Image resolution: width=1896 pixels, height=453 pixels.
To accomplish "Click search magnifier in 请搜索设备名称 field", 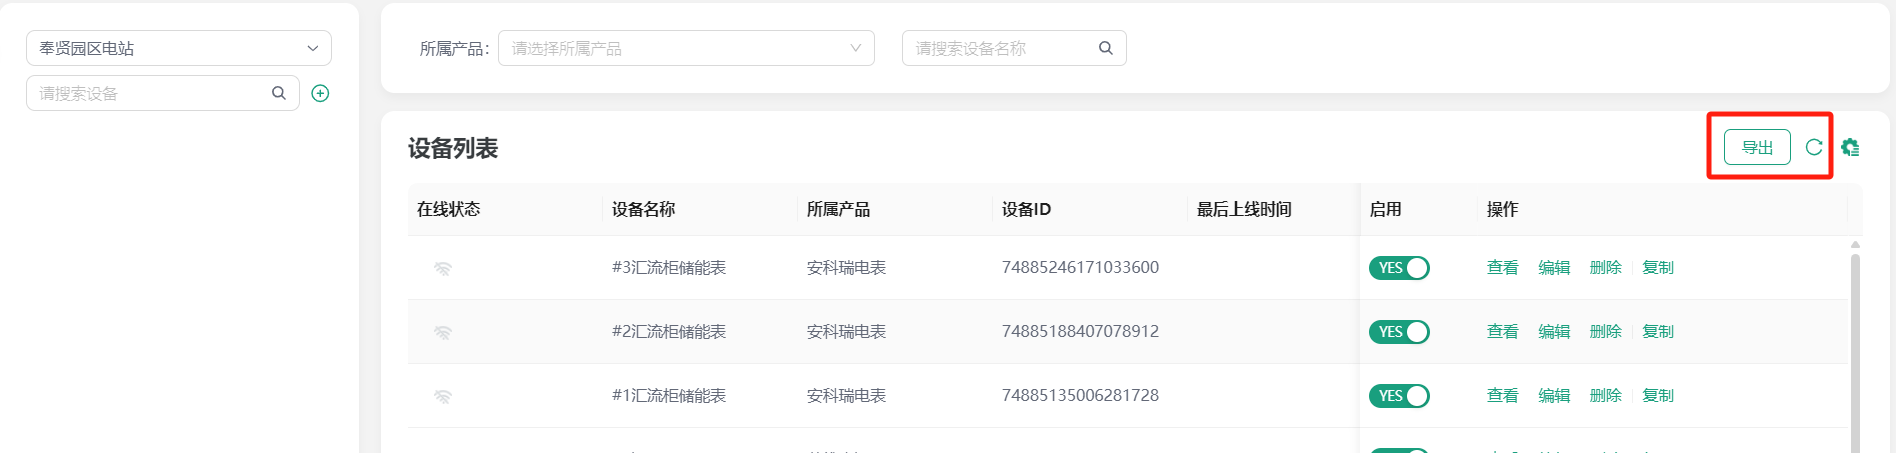I will [x=1105, y=48].
